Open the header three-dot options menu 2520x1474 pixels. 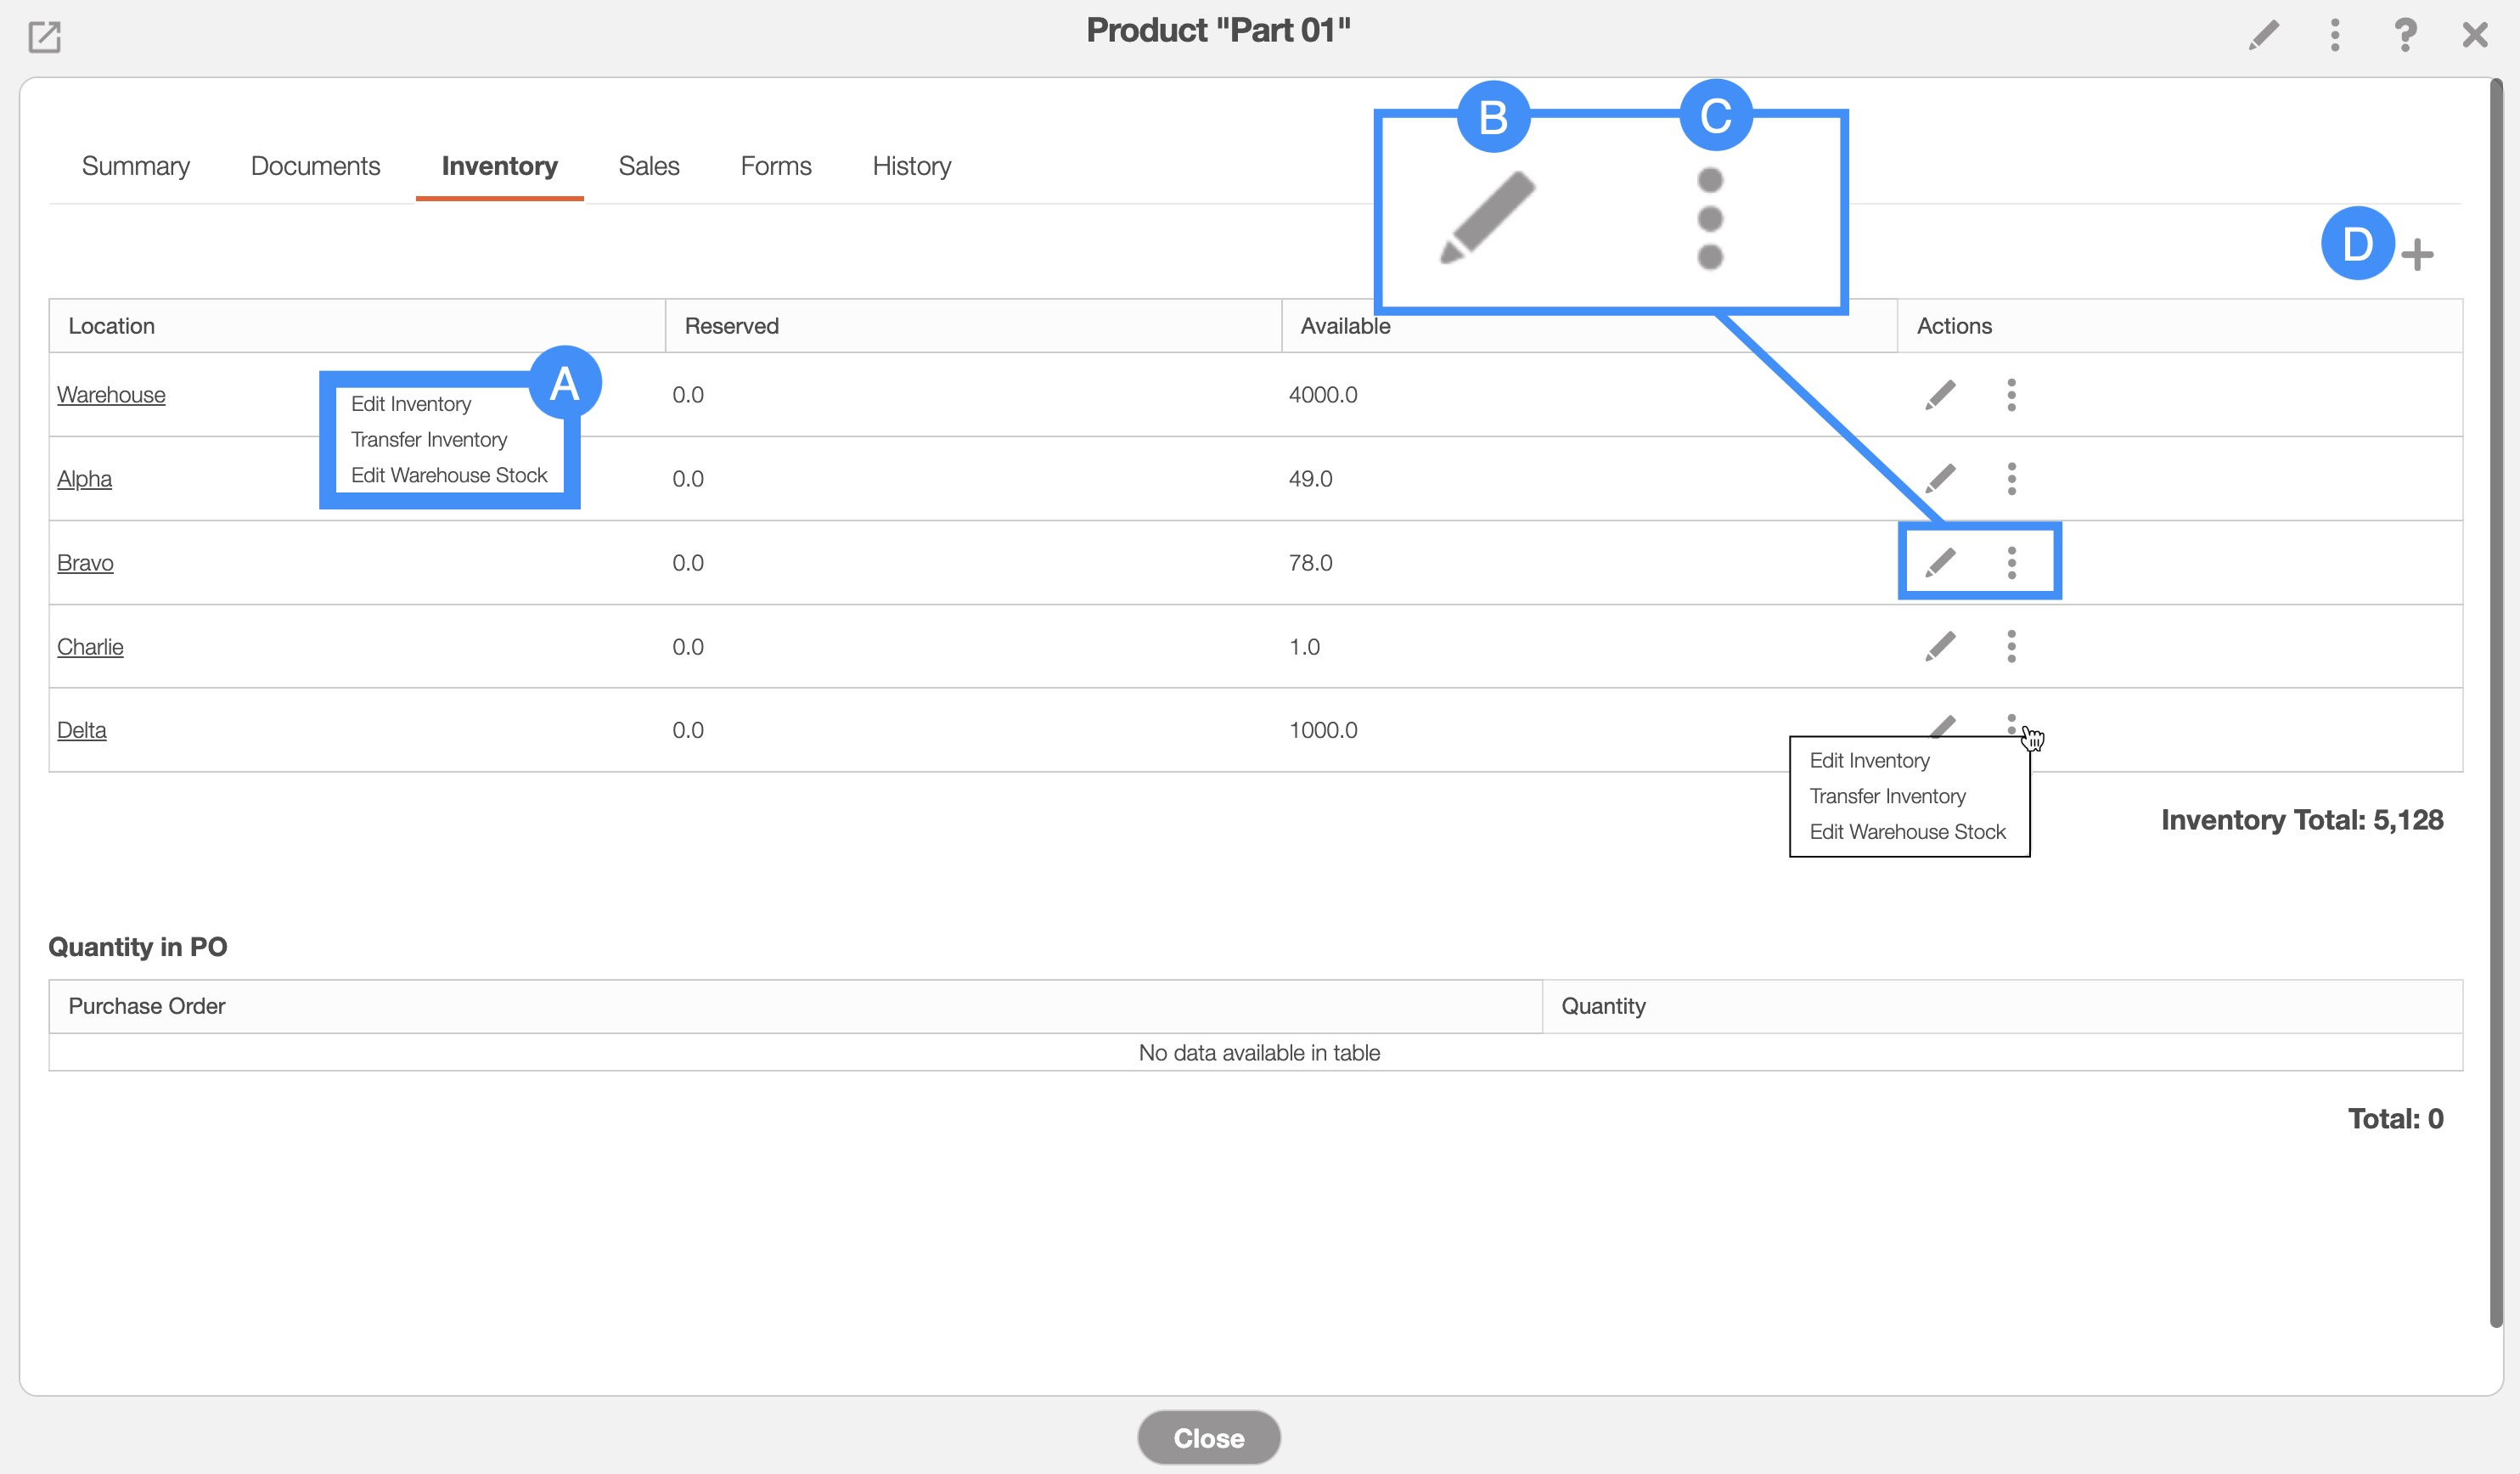[x=2334, y=35]
